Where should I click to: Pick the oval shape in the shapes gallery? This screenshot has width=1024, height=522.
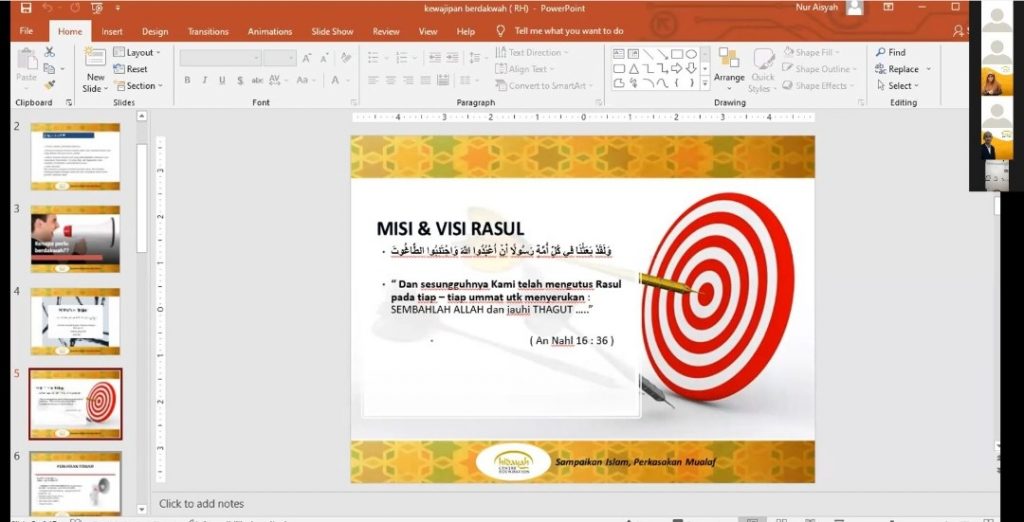pos(691,54)
